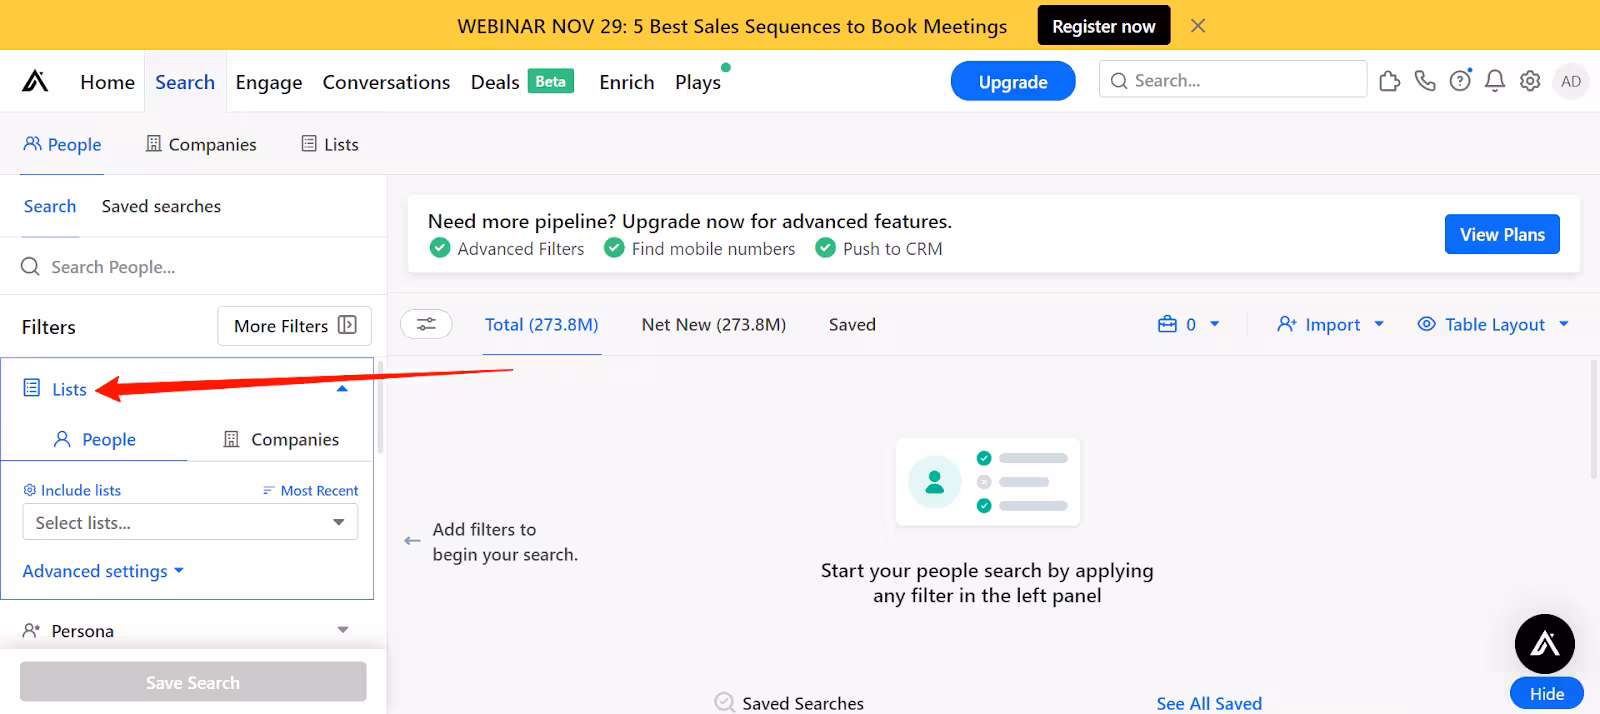Switch to the Net New tab

point(713,324)
